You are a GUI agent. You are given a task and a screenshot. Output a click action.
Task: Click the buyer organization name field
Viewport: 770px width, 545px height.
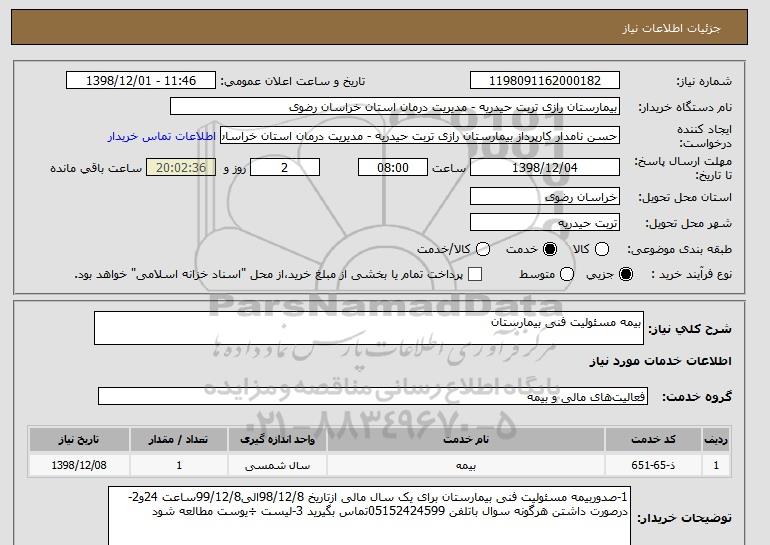pyautogui.click(x=395, y=107)
